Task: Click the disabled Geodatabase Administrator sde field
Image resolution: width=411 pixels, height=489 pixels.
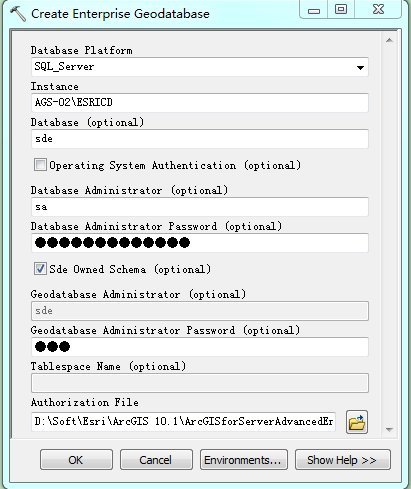Action: [x=200, y=311]
